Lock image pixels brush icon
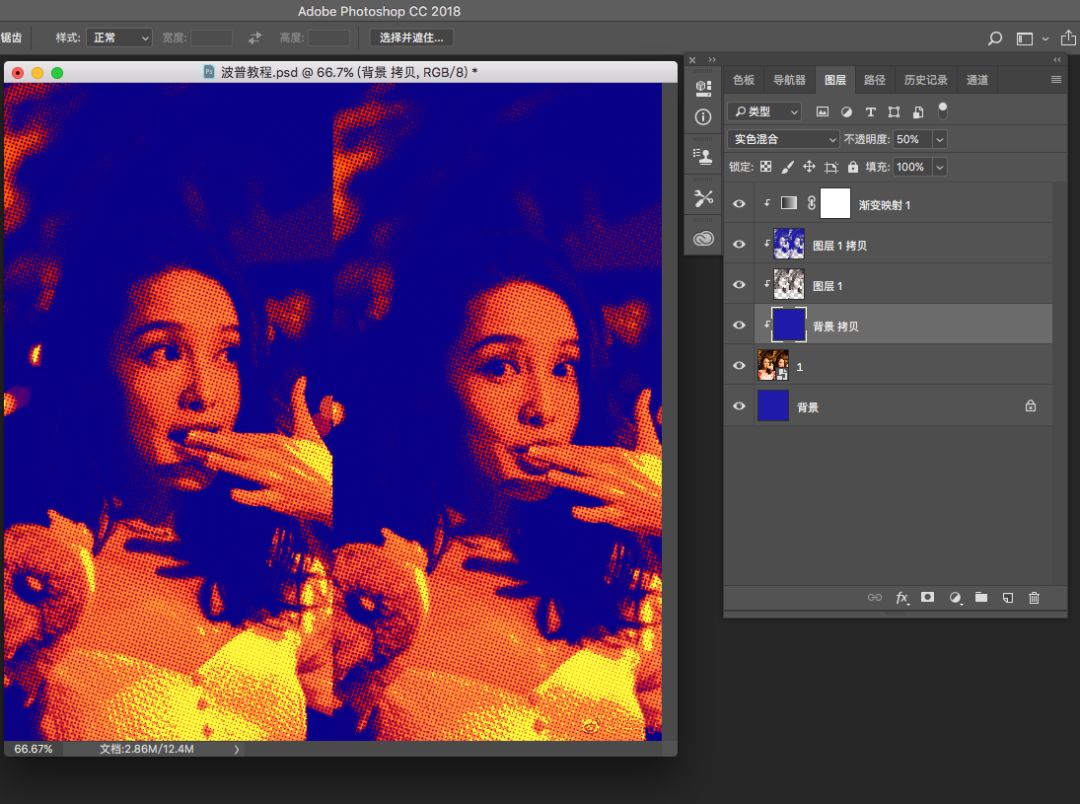 pyautogui.click(x=788, y=167)
